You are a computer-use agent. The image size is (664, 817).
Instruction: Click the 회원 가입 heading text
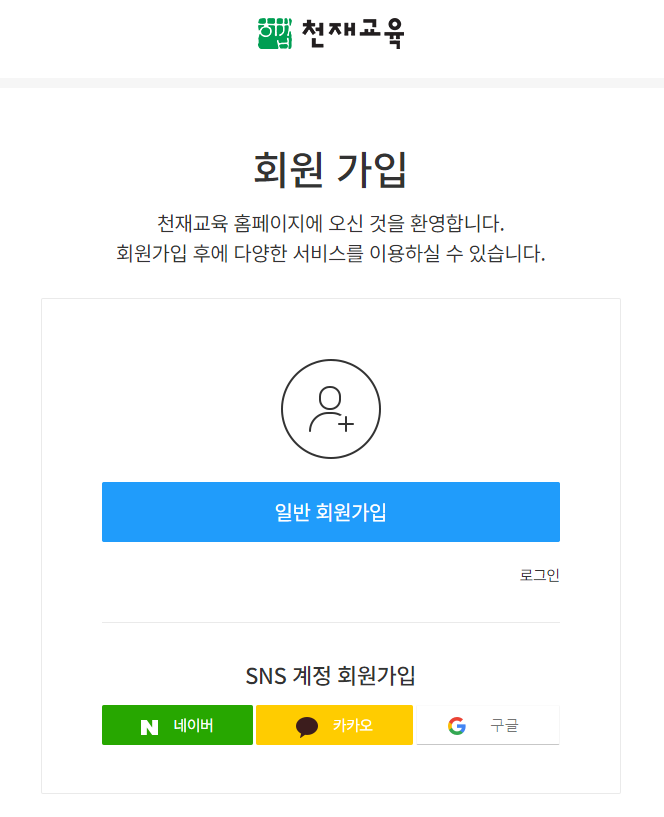330,170
